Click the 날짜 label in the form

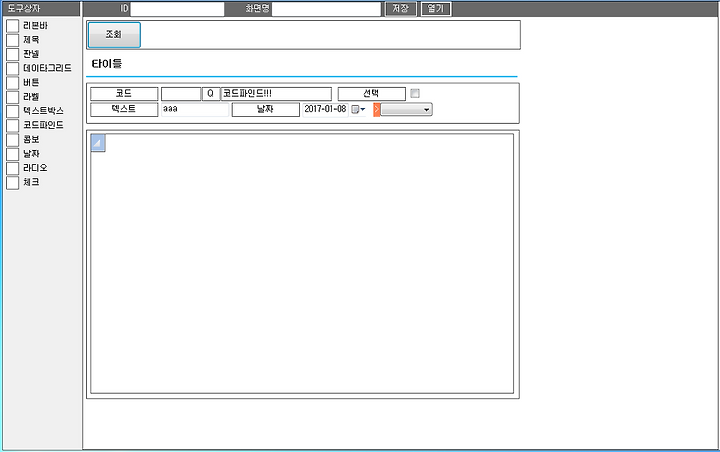pyautogui.click(x=265, y=109)
